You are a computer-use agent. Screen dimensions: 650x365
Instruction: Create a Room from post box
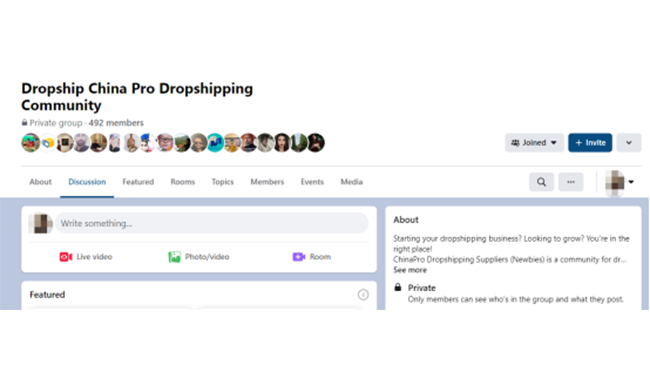[312, 257]
